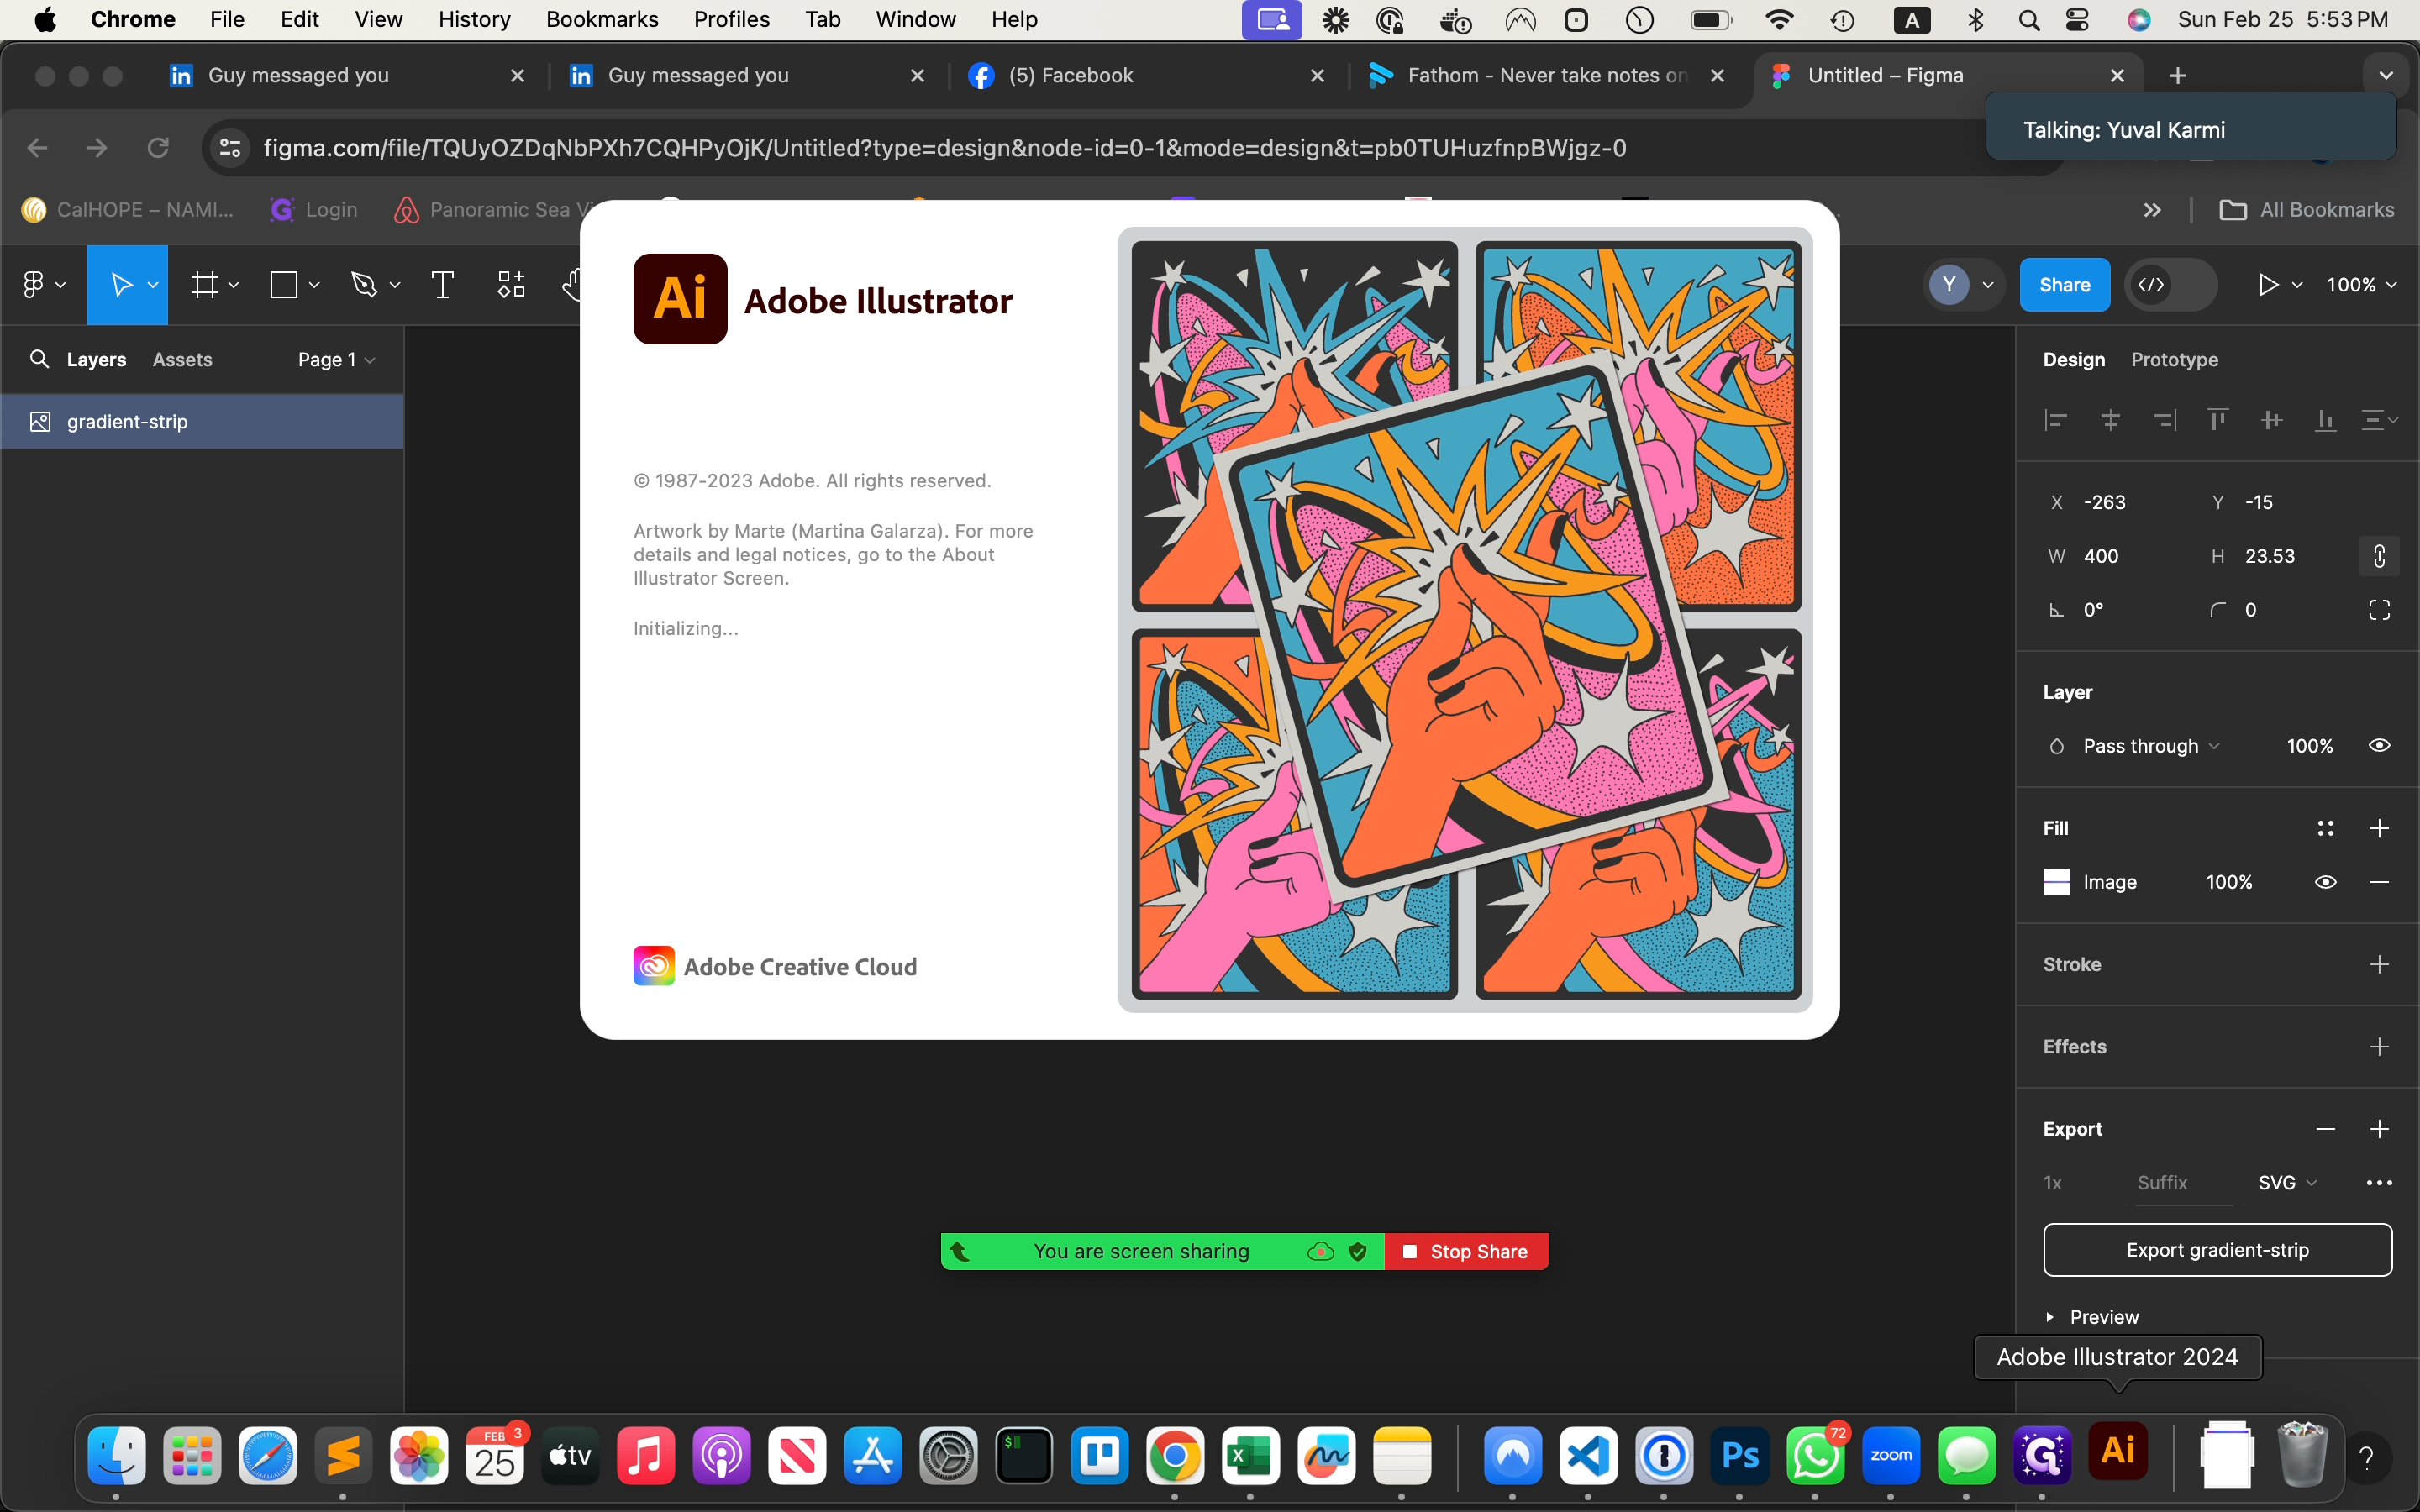Open Move tool options chevron
The height and width of the screenshot is (1512, 2420).
152,285
